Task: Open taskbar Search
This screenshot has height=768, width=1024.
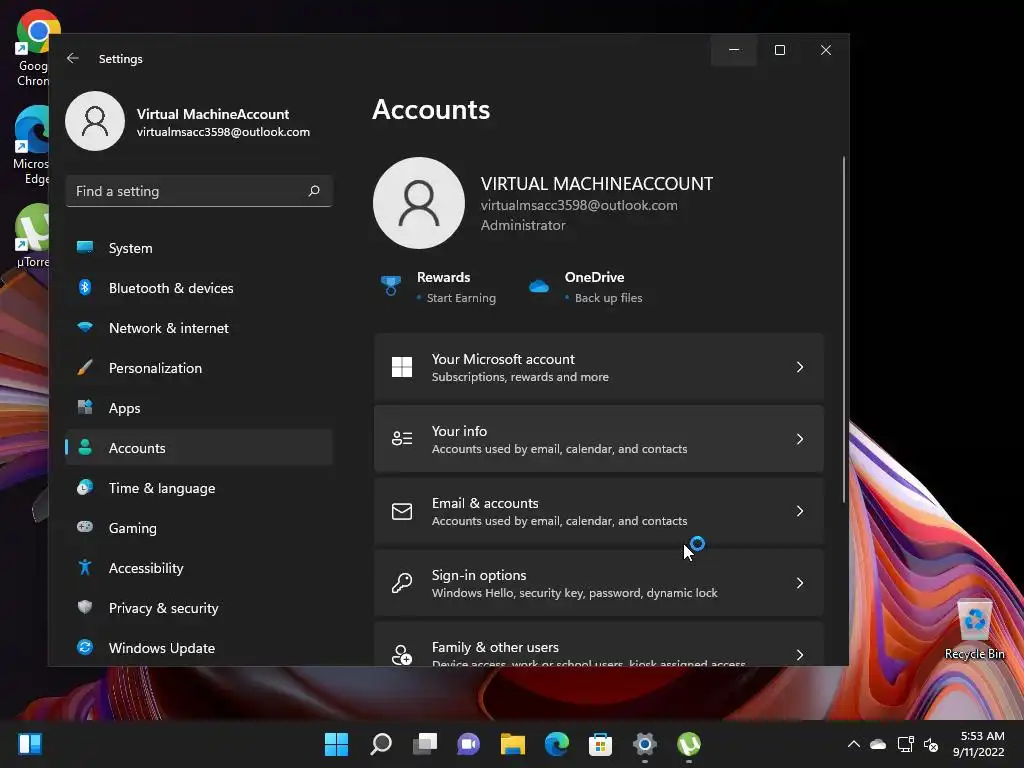Action: [381, 744]
